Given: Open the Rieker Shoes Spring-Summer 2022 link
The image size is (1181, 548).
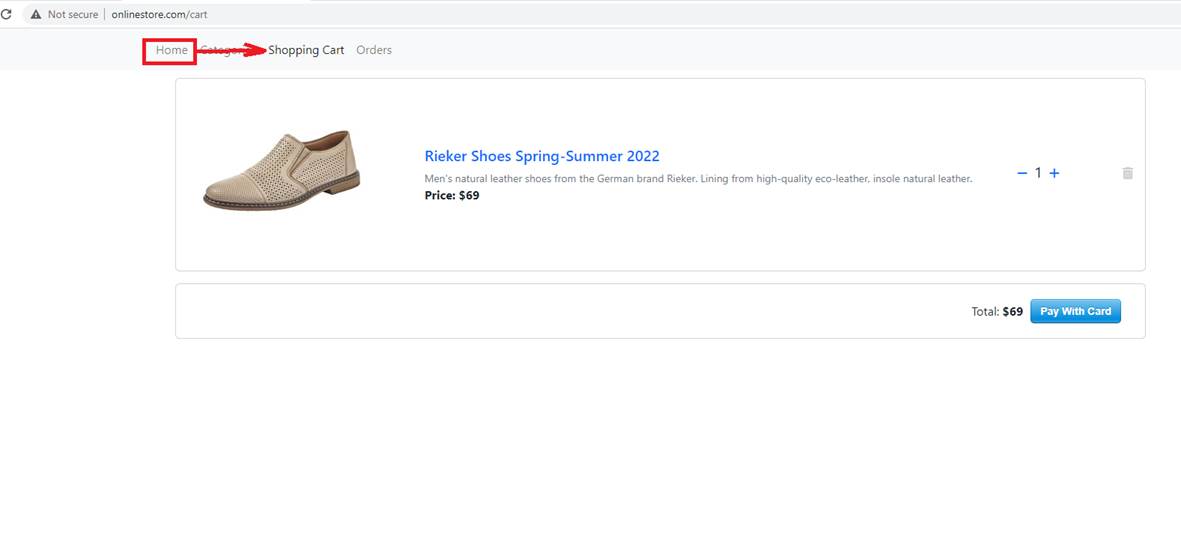Looking at the screenshot, I should [542, 156].
